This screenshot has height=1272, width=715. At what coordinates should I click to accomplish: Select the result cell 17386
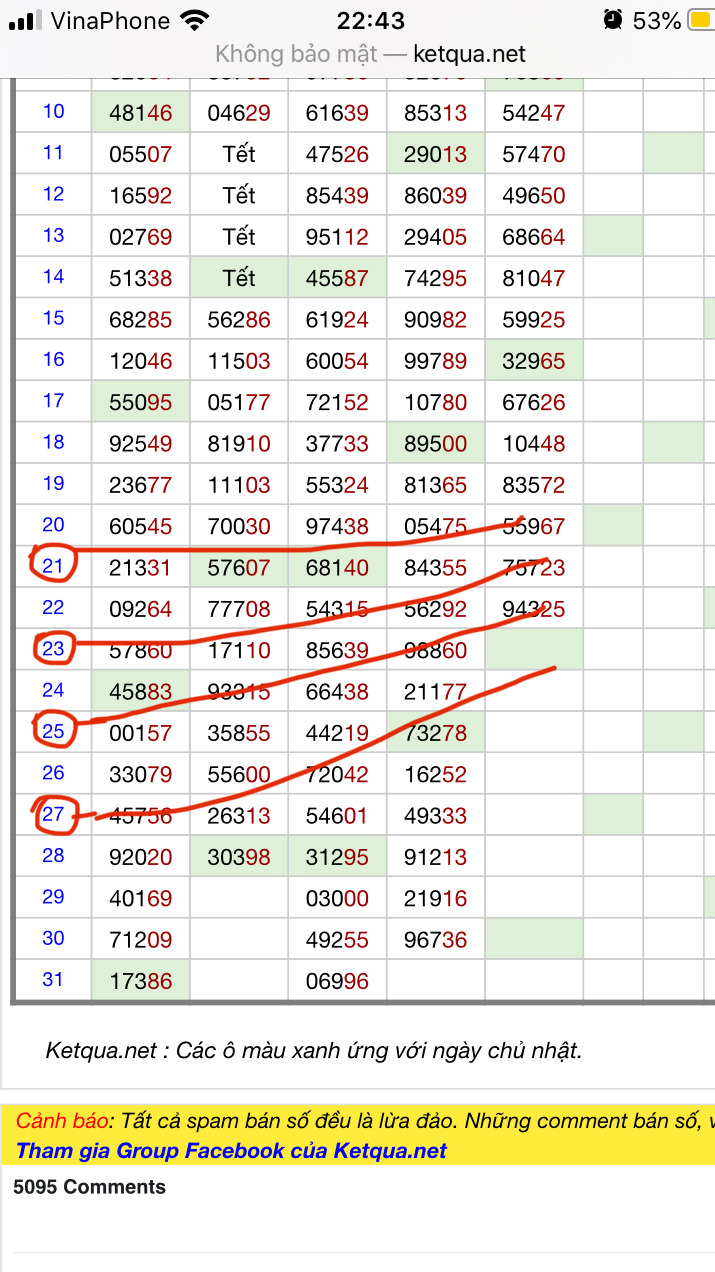click(x=140, y=982)
